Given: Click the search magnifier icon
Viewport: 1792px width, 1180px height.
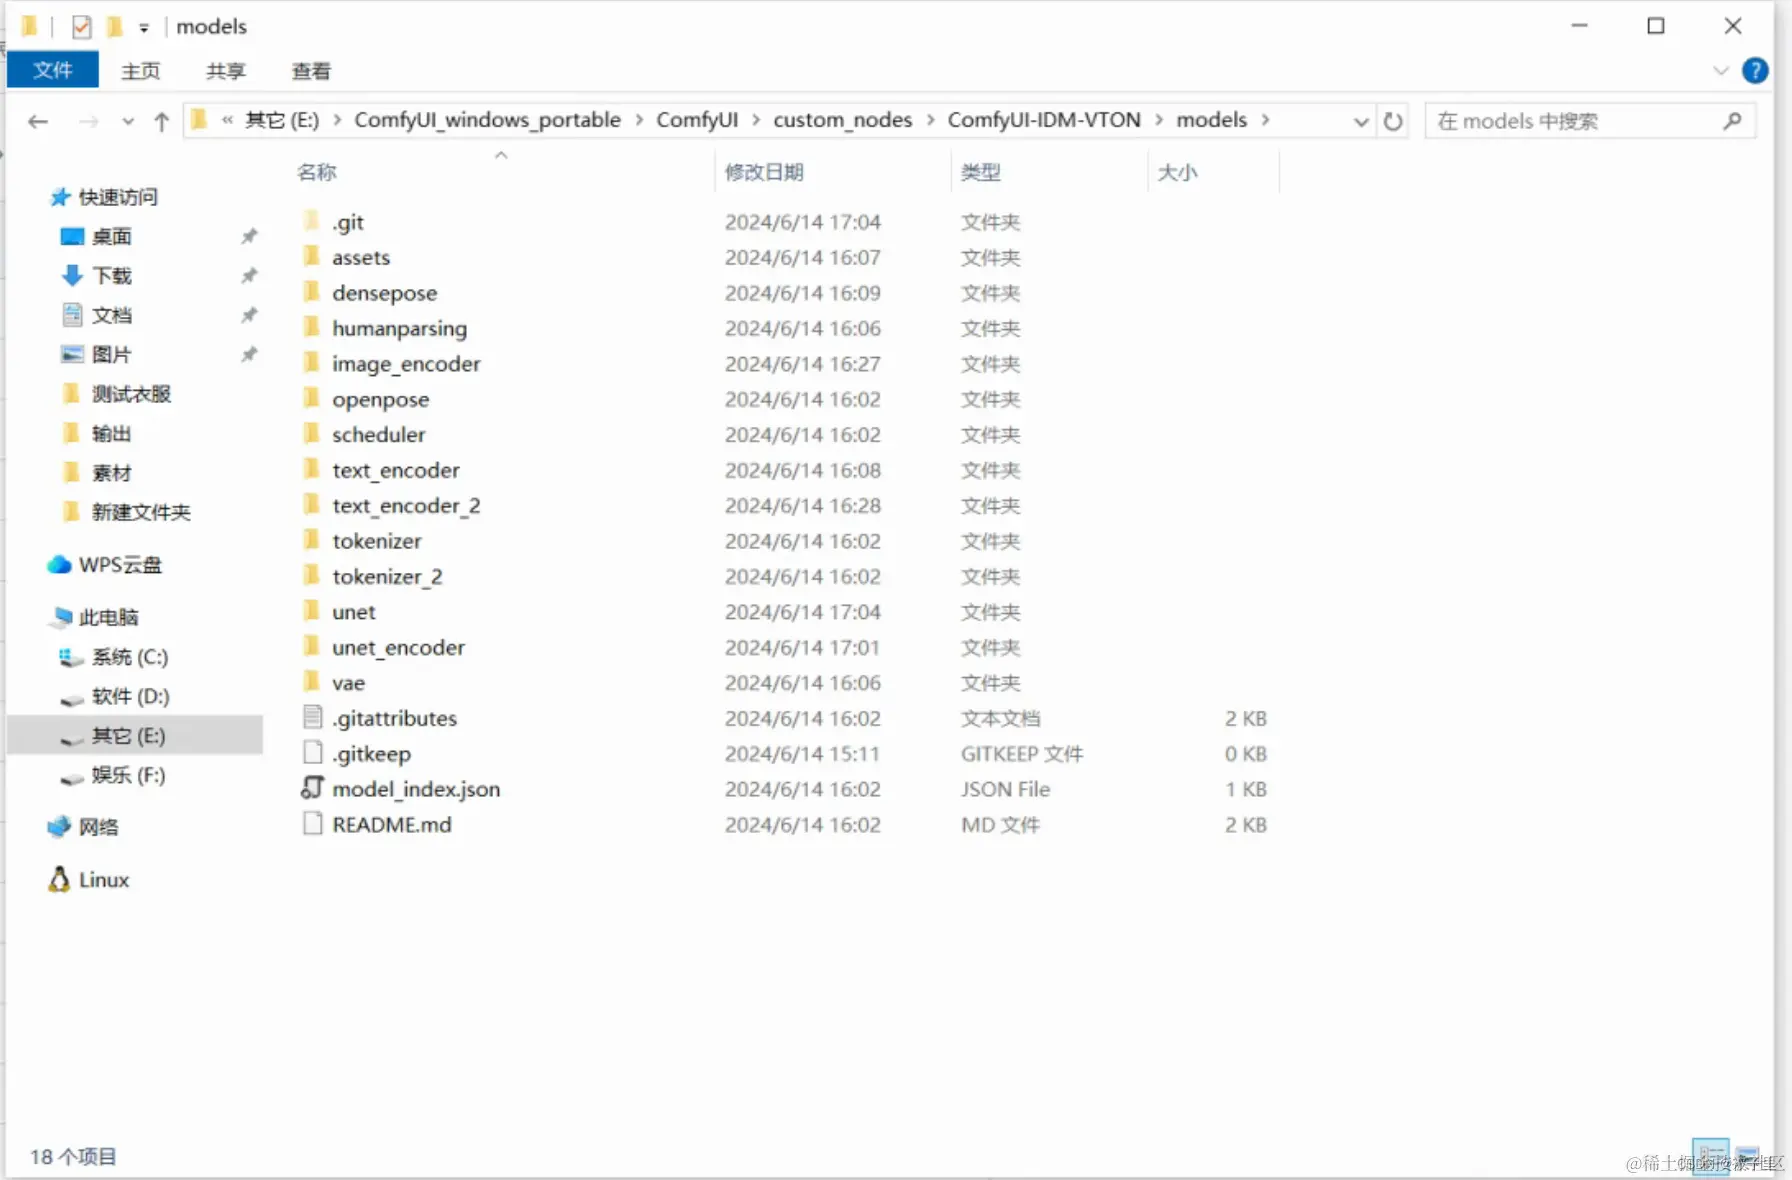Looking at the screenshot, I should pyautogui.click(x=1732, y=121).
